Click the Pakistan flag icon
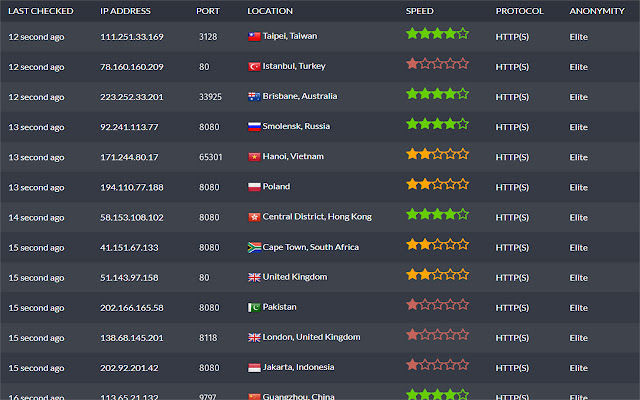The width and height of the screenshot is (640, 400). click(x=254, y=307)
